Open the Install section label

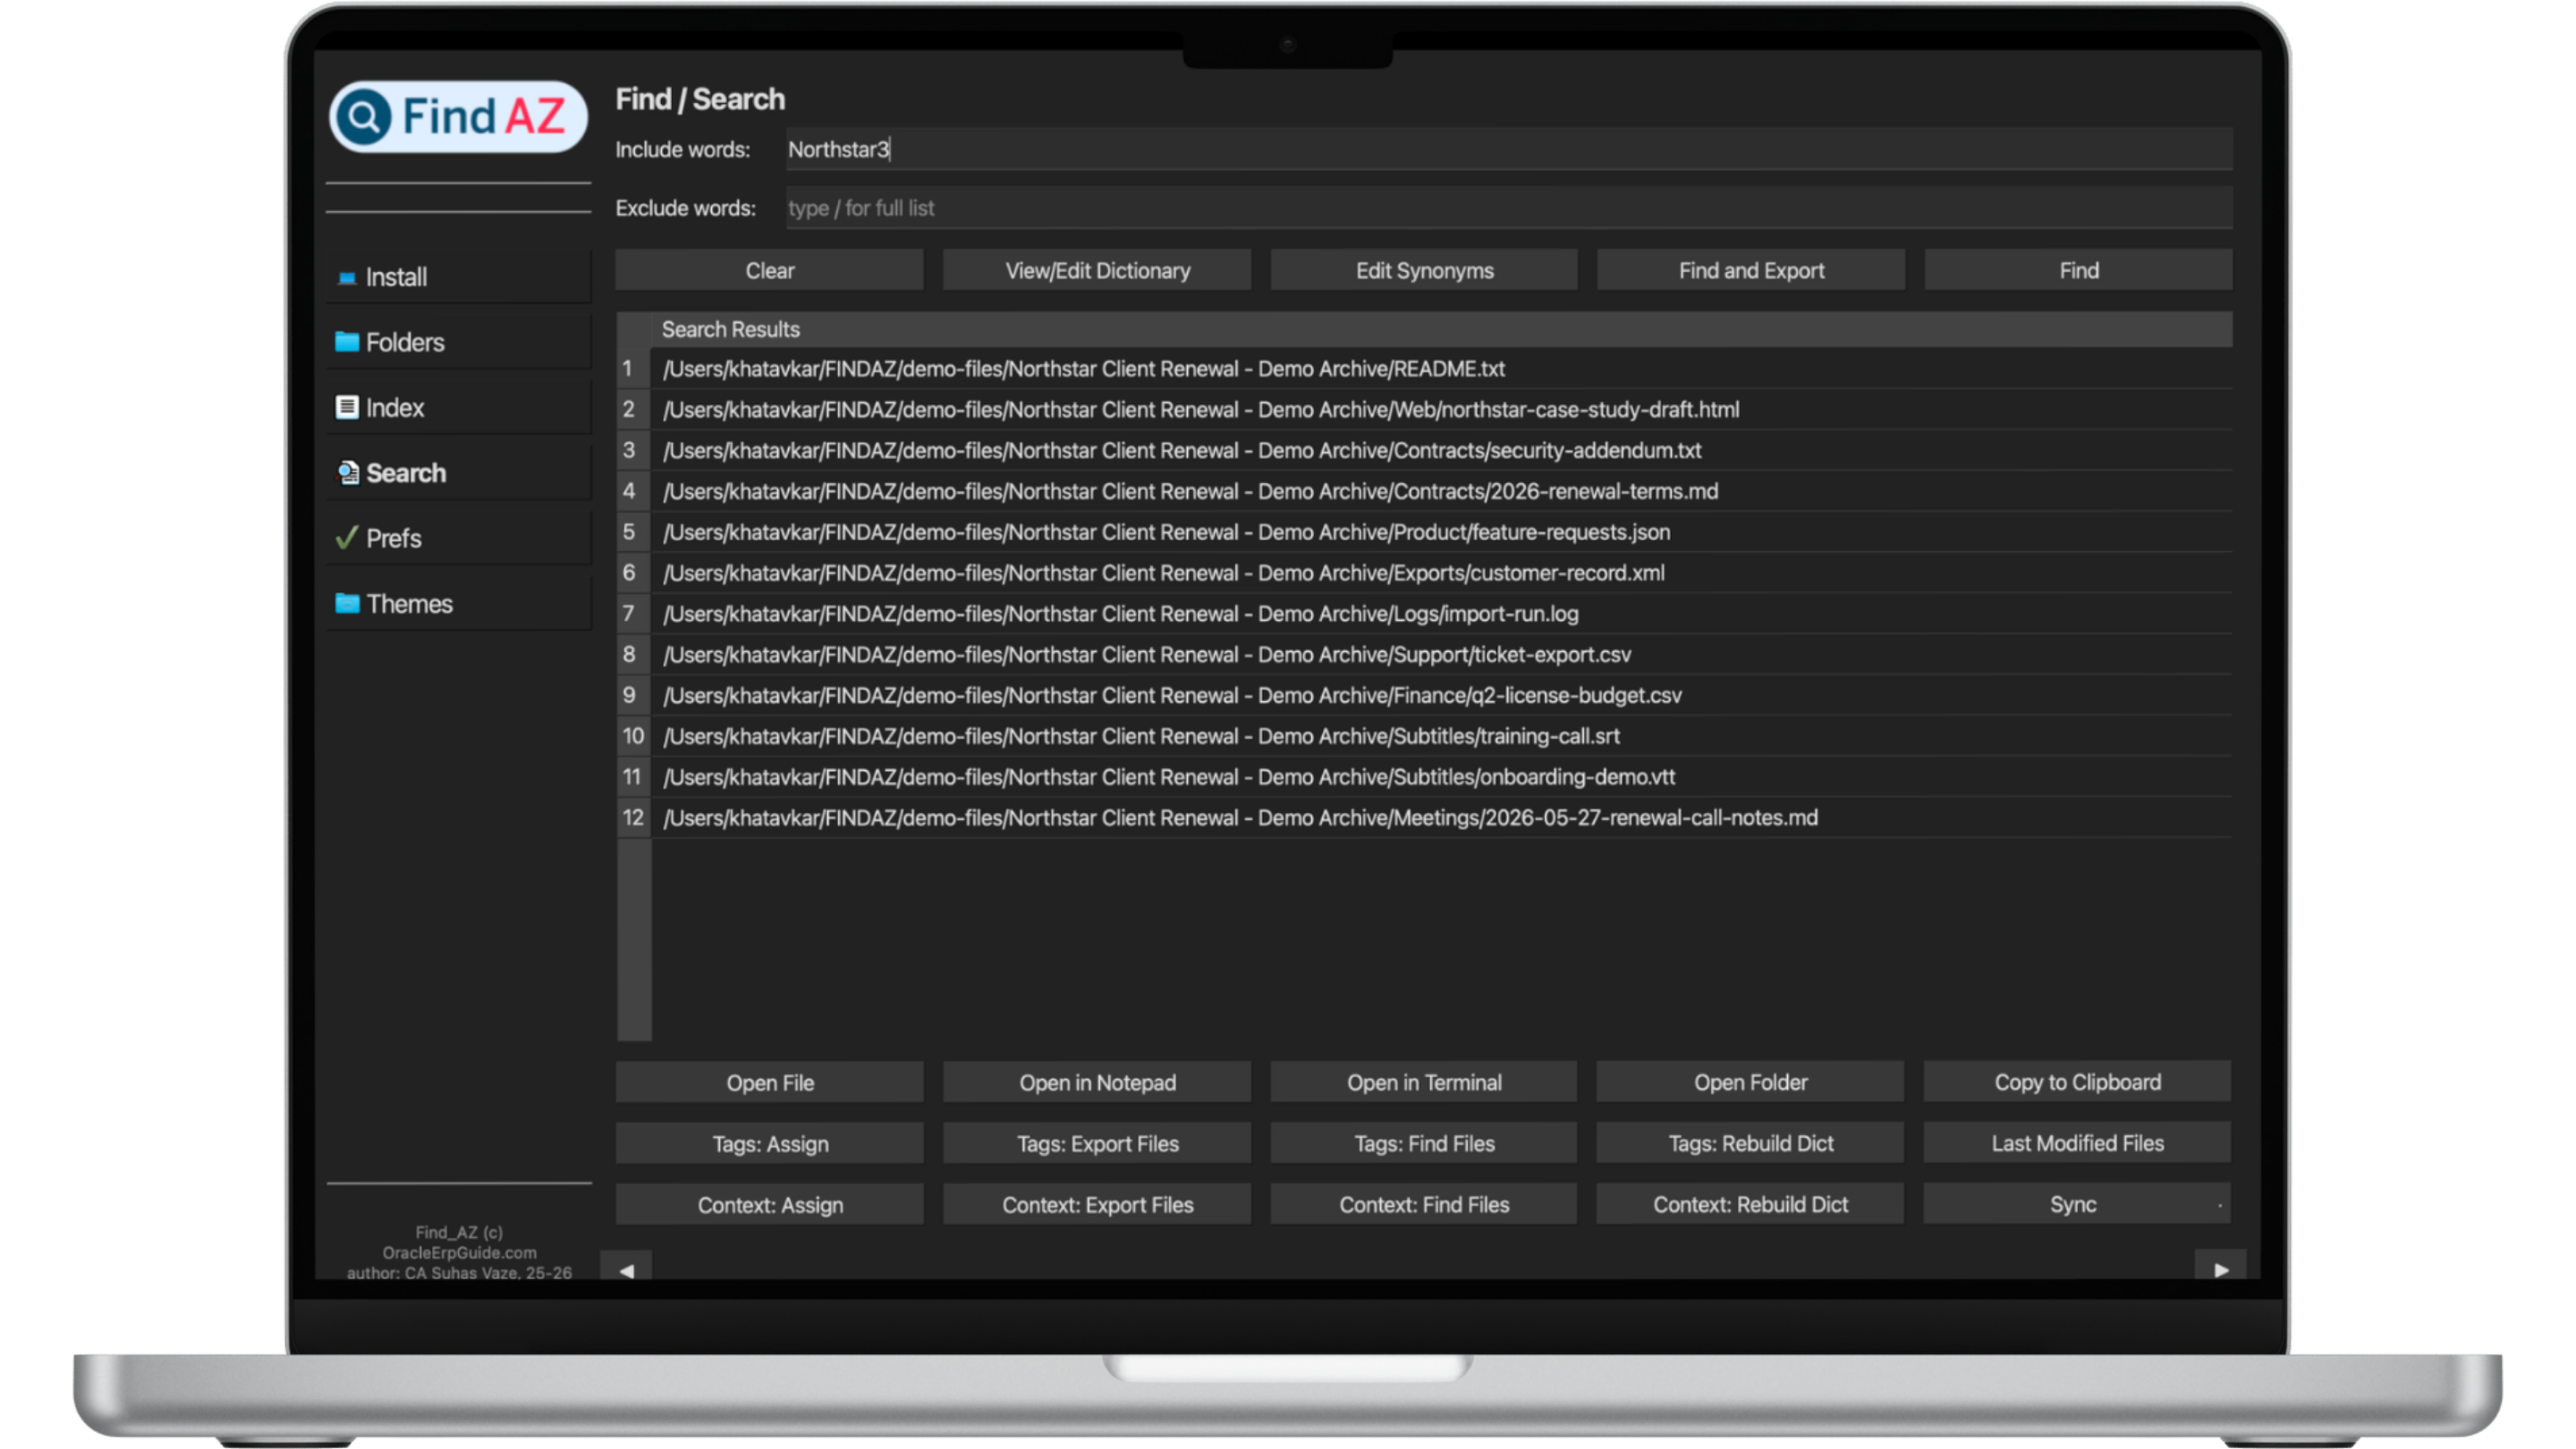[396, 277]
